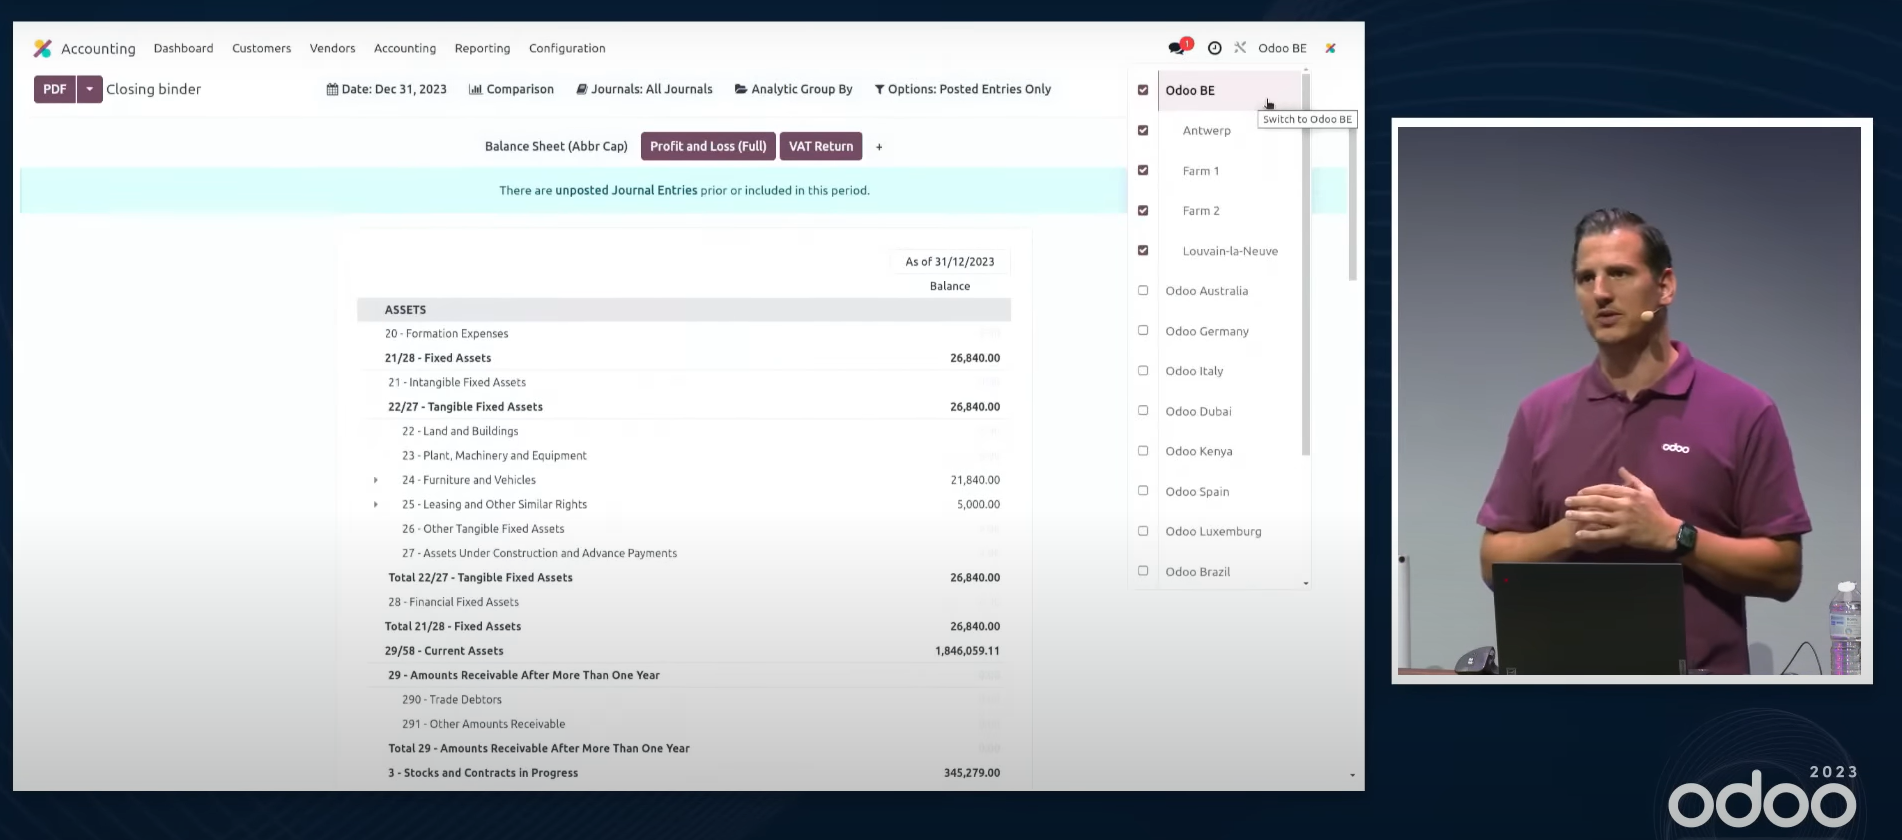Click the 3 - Stocks and Contracts in Progress row
Screen dimensions: 1902x840
pyautogui.click(x=684, y=773)
